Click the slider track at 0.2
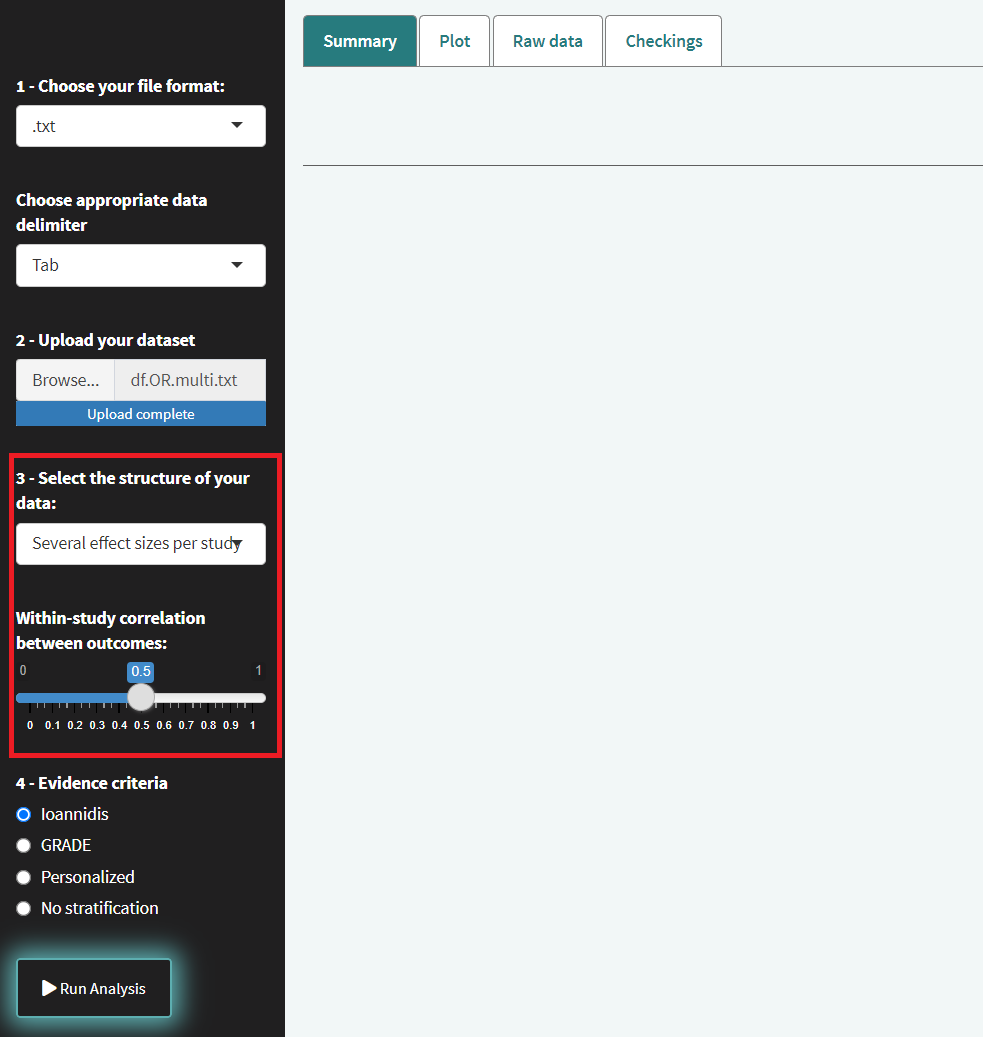The width and height of the screenshot is (983, 1037). (x=75, y=698)
